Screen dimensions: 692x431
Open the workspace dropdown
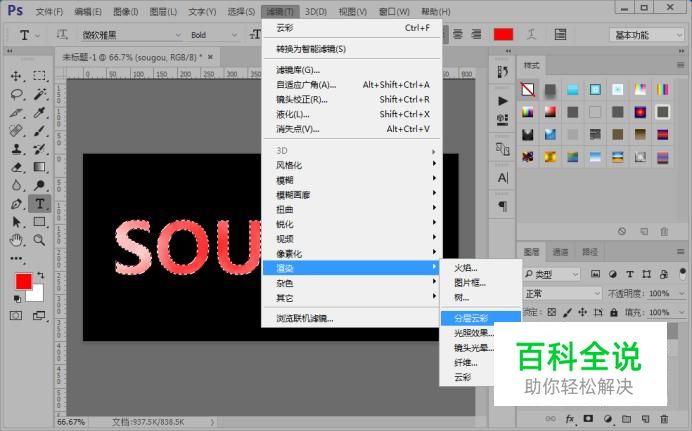647,35
